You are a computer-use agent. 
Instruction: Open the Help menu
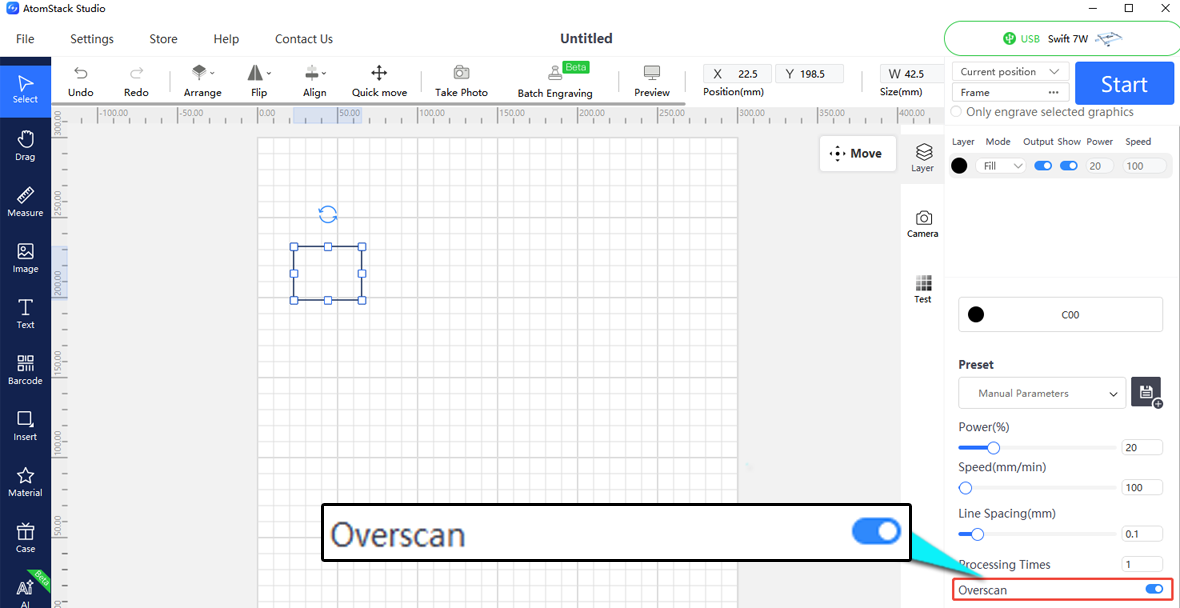226,39
